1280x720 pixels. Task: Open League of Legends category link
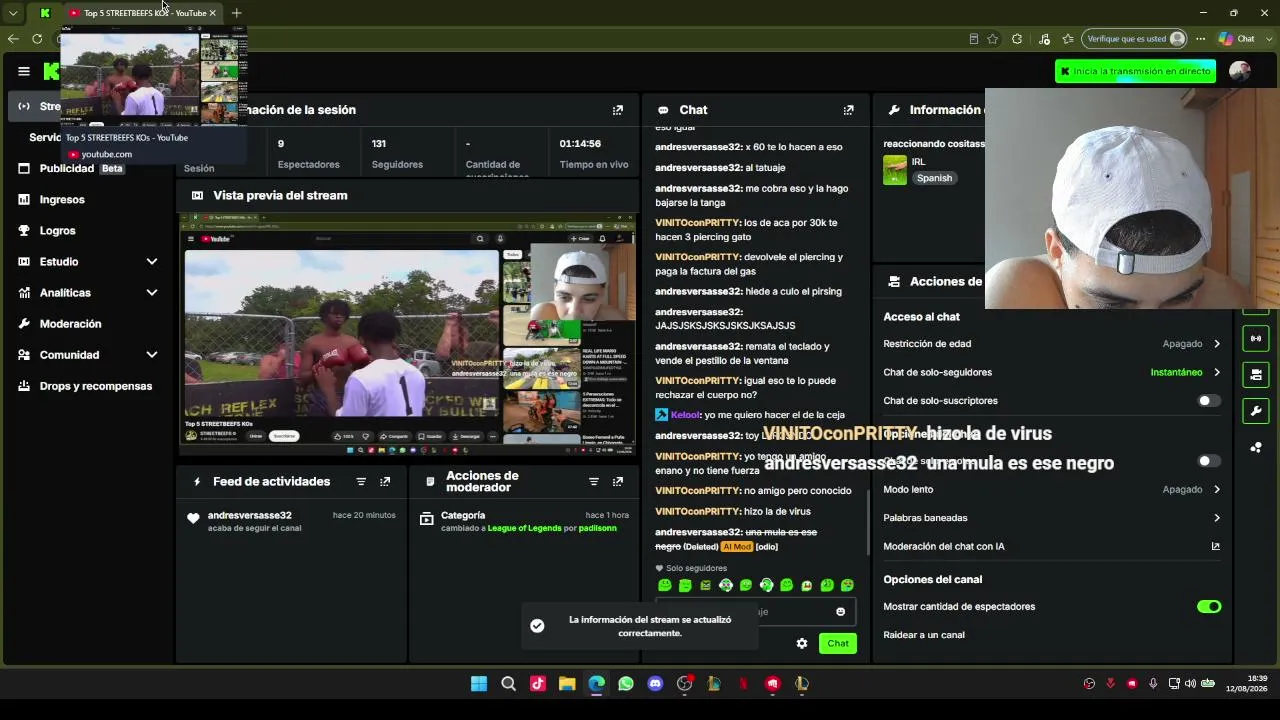(x=524, y=528)
